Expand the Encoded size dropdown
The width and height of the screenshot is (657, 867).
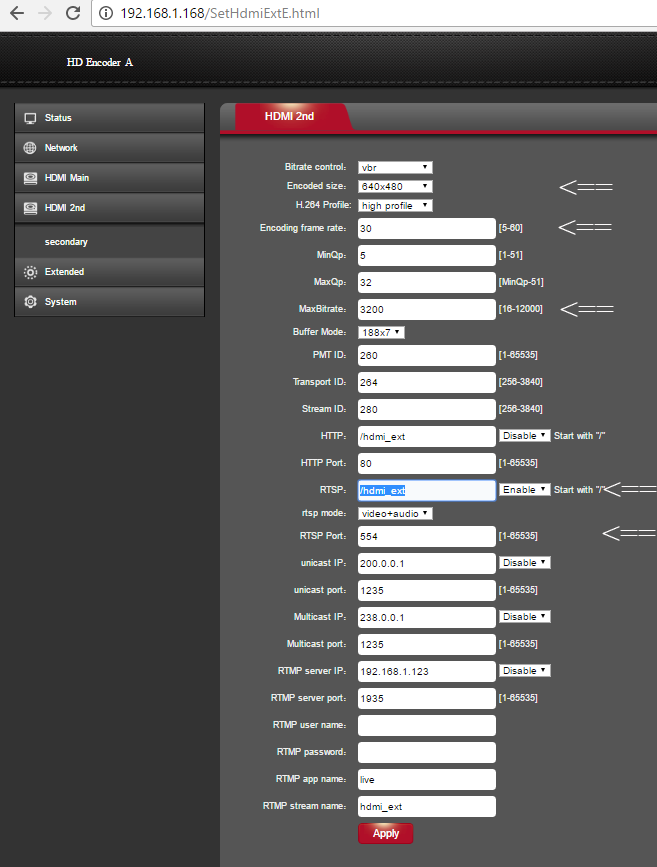[395, 186]
